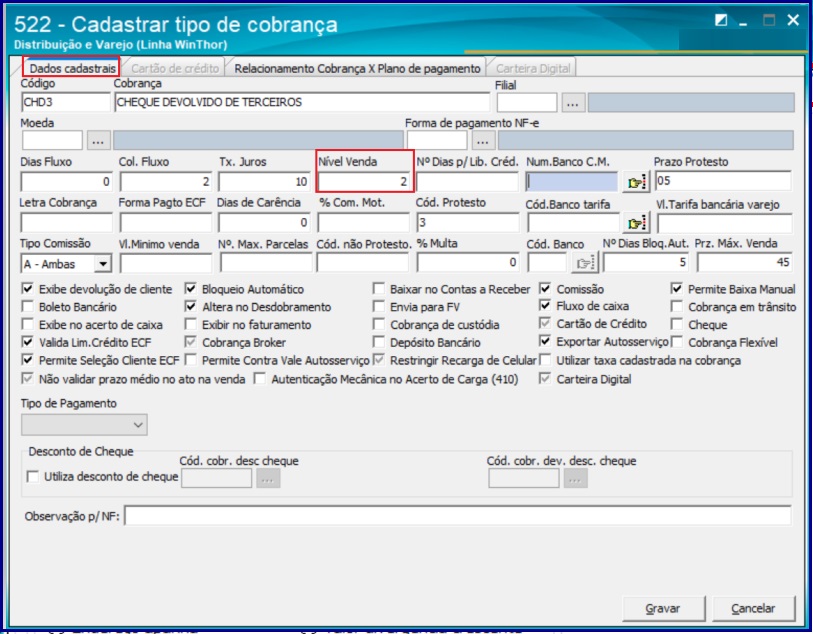Open the Cód.Banco tarifa lookup hand icon
The height and width of the screenshot is (634, 813).
(x=636, y=223)
